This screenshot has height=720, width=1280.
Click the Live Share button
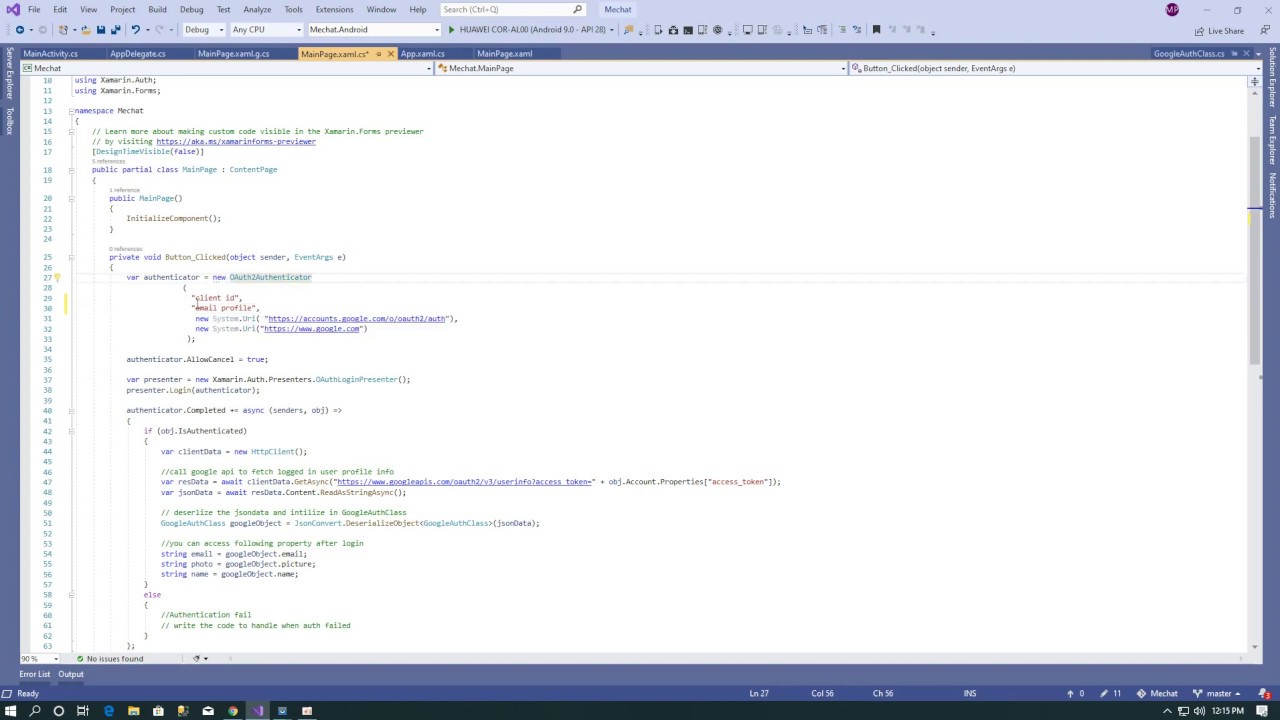pyautogui.click(x=1217, y=31)
